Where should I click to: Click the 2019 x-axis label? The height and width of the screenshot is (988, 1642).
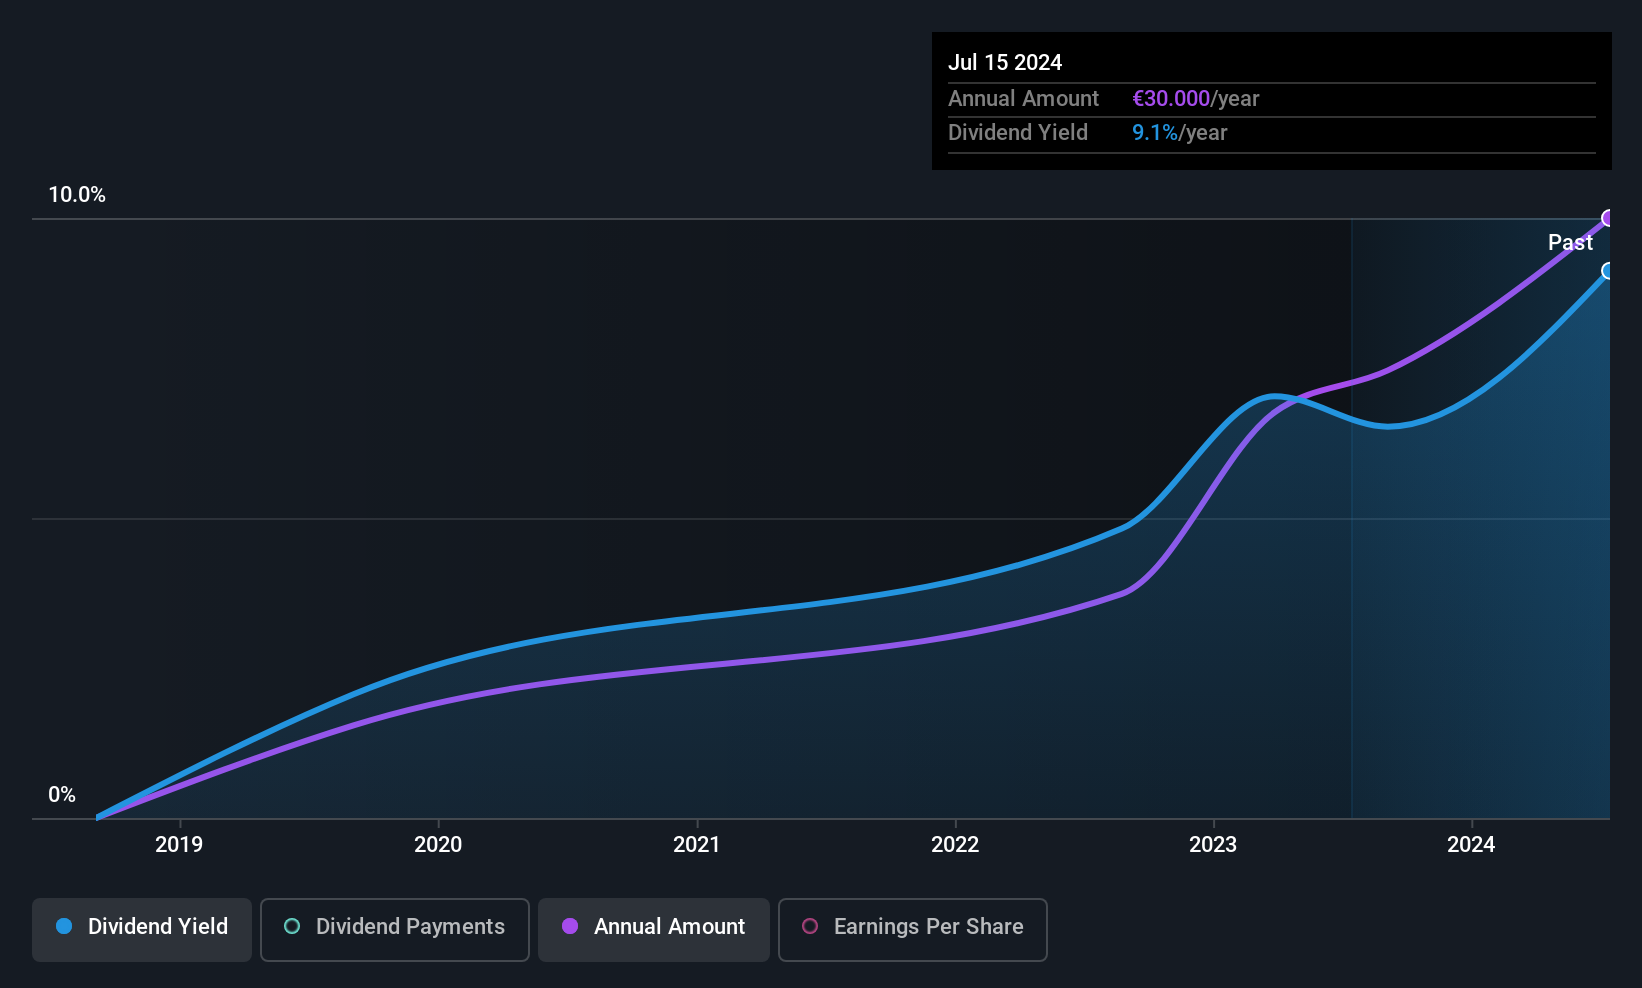(x=179, y=845)
